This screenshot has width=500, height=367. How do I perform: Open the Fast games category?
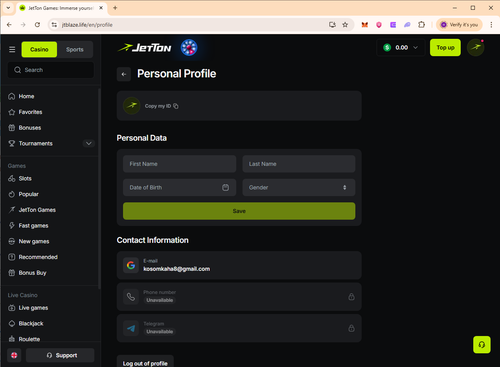33,226
